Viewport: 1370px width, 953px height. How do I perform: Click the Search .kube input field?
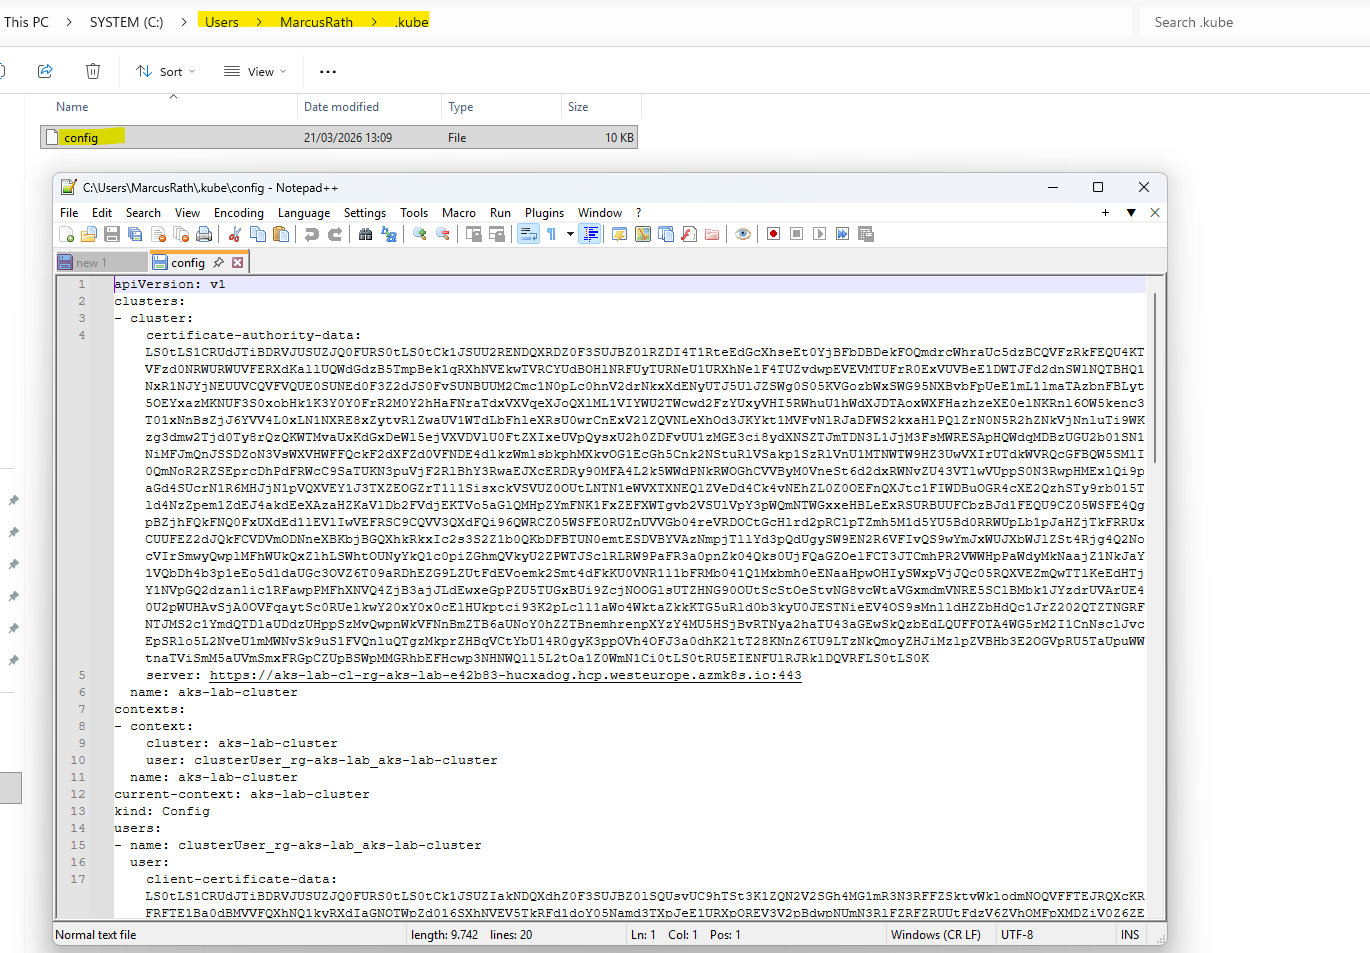tap(1254, 22)
